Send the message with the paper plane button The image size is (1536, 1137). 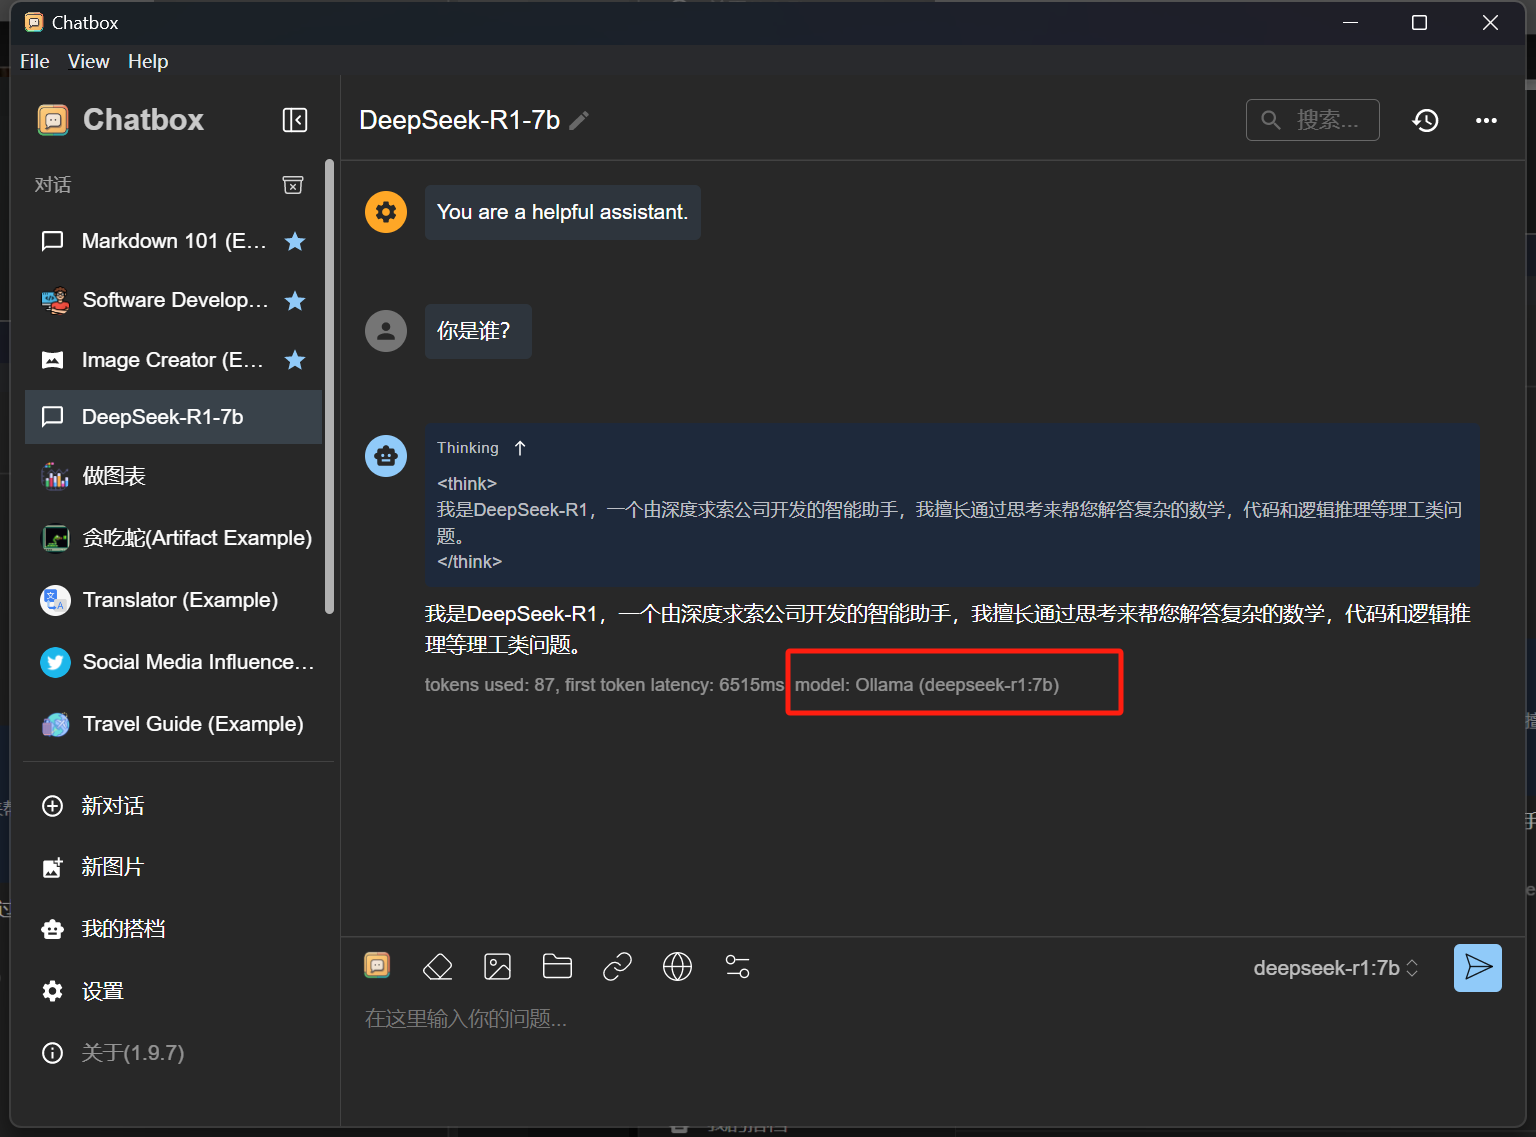click(1478, 968)
